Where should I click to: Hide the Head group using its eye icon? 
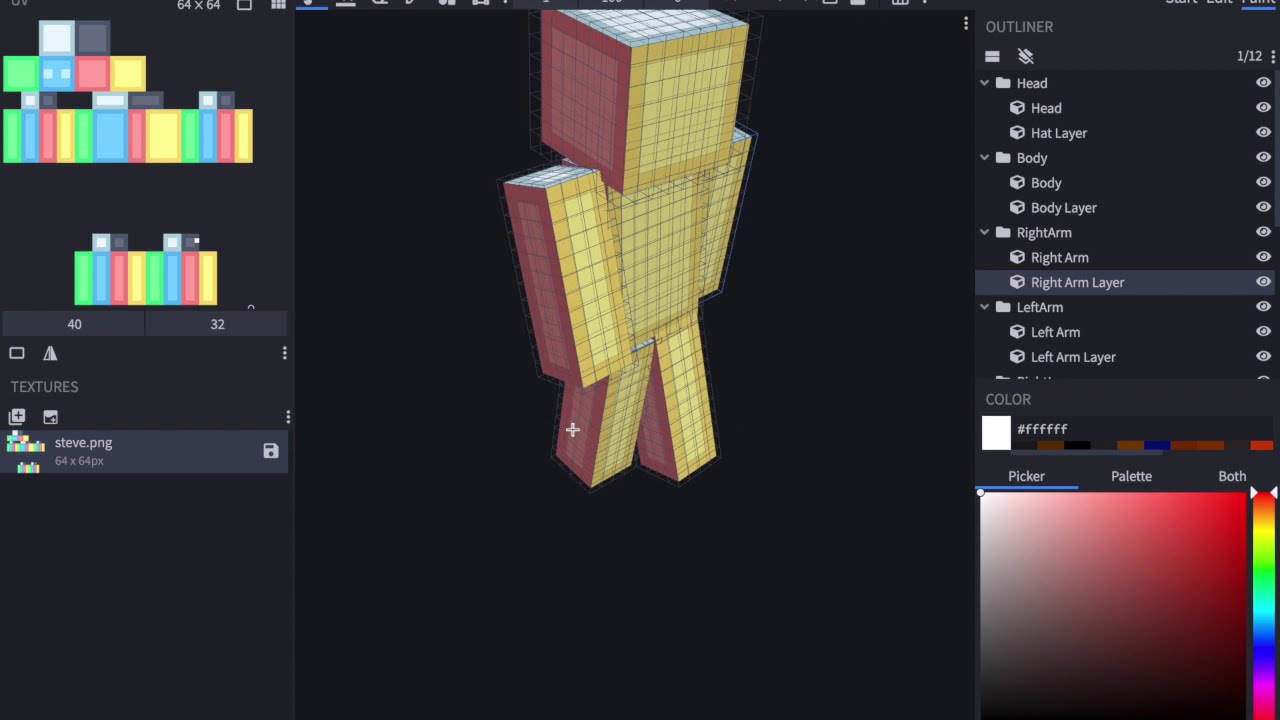tap(1263, 83)
